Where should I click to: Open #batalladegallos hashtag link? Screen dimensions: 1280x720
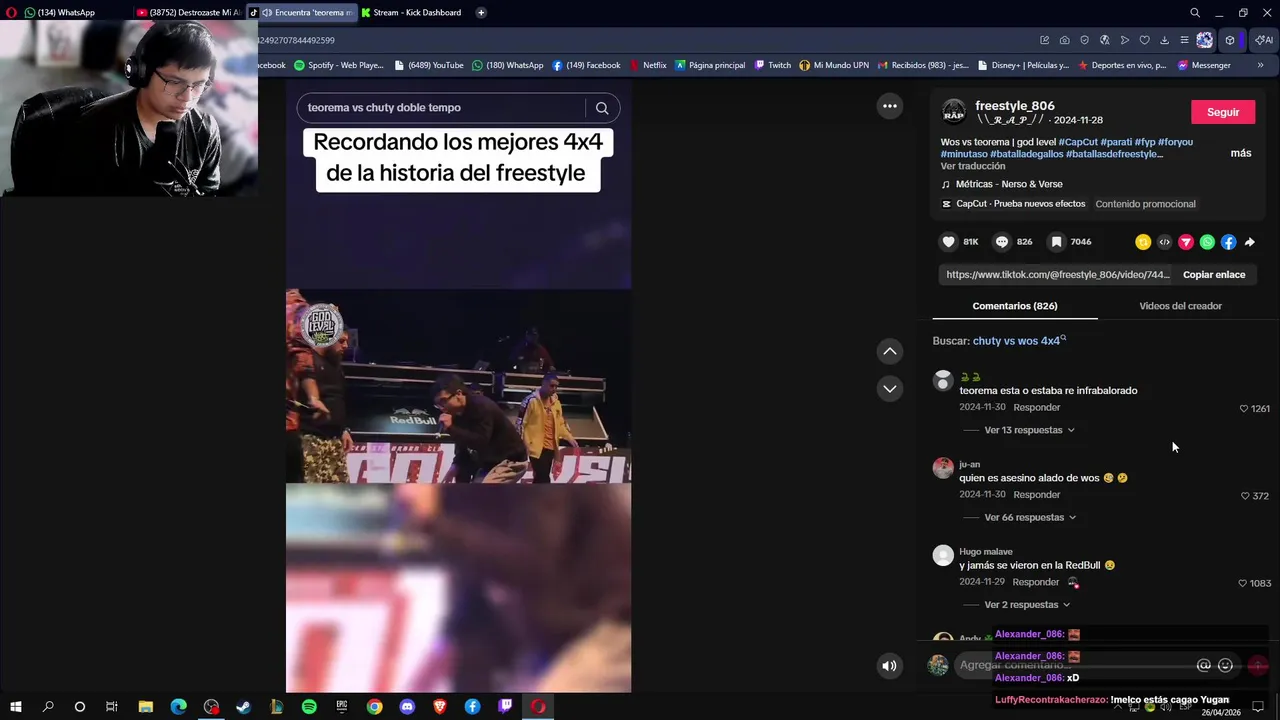pyautogui.click(x=1027, y=154)
